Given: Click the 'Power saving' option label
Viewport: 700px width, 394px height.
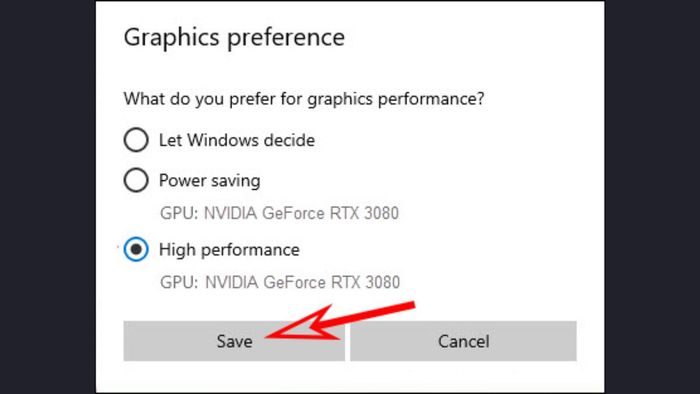Looking at the screenshot, I should [x=210, y=181].
